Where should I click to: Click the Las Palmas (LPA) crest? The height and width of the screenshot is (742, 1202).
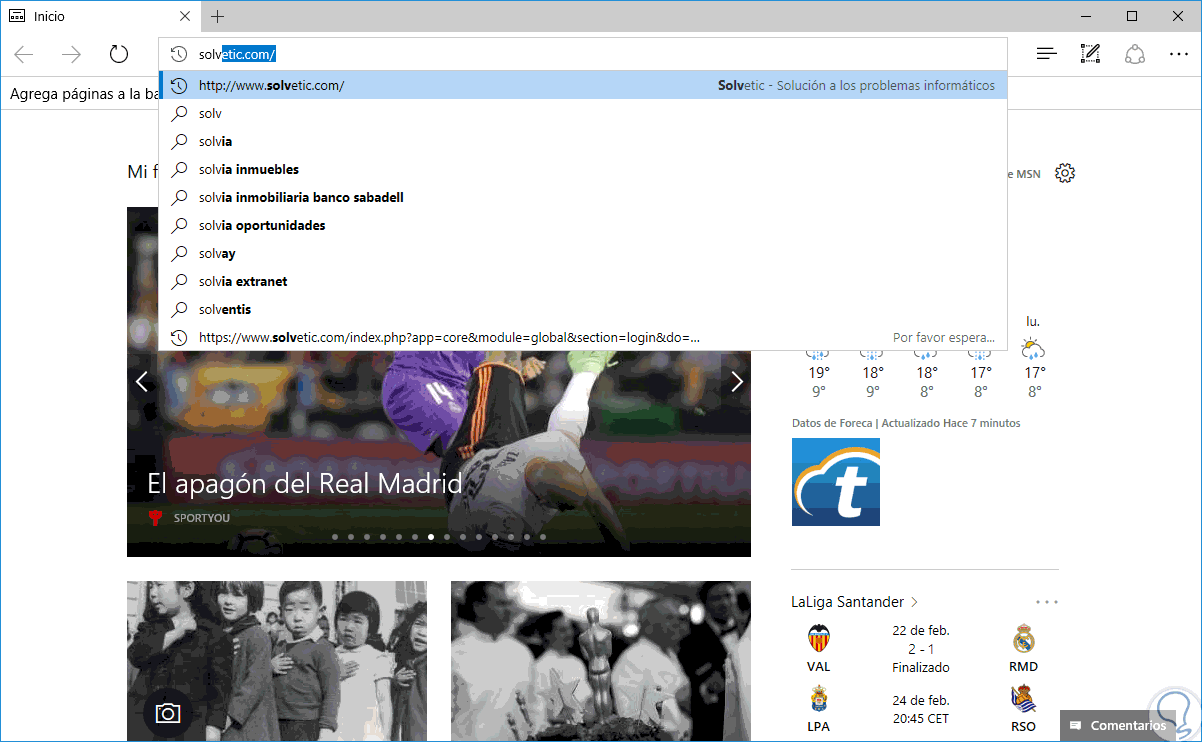coord(818,698)
